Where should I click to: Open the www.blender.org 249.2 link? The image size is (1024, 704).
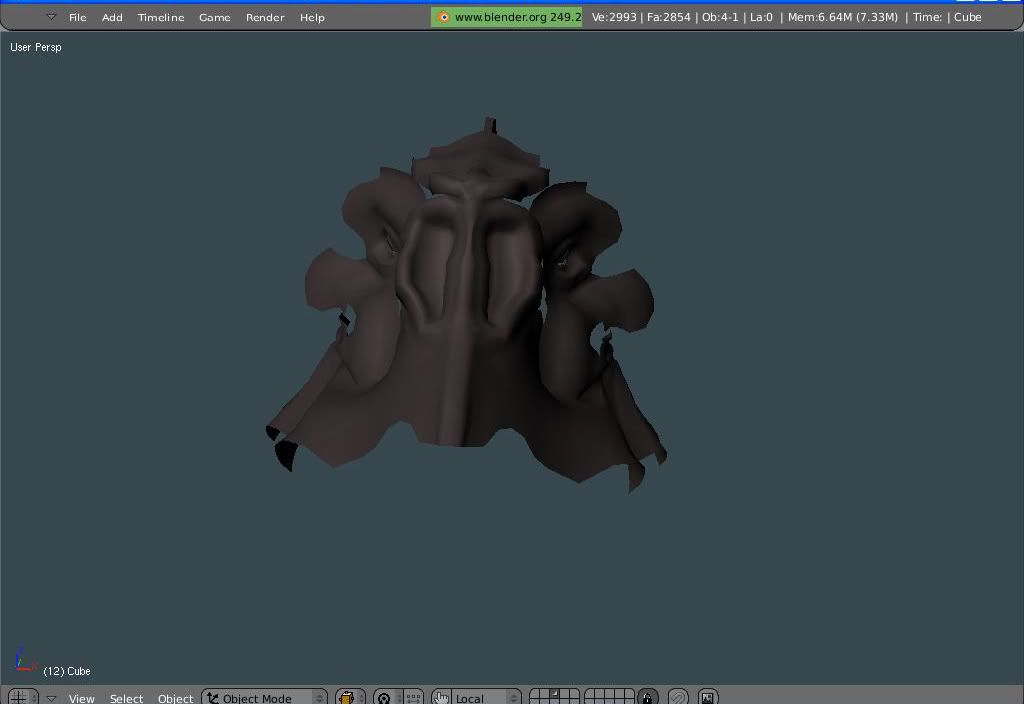coord(517,17)
